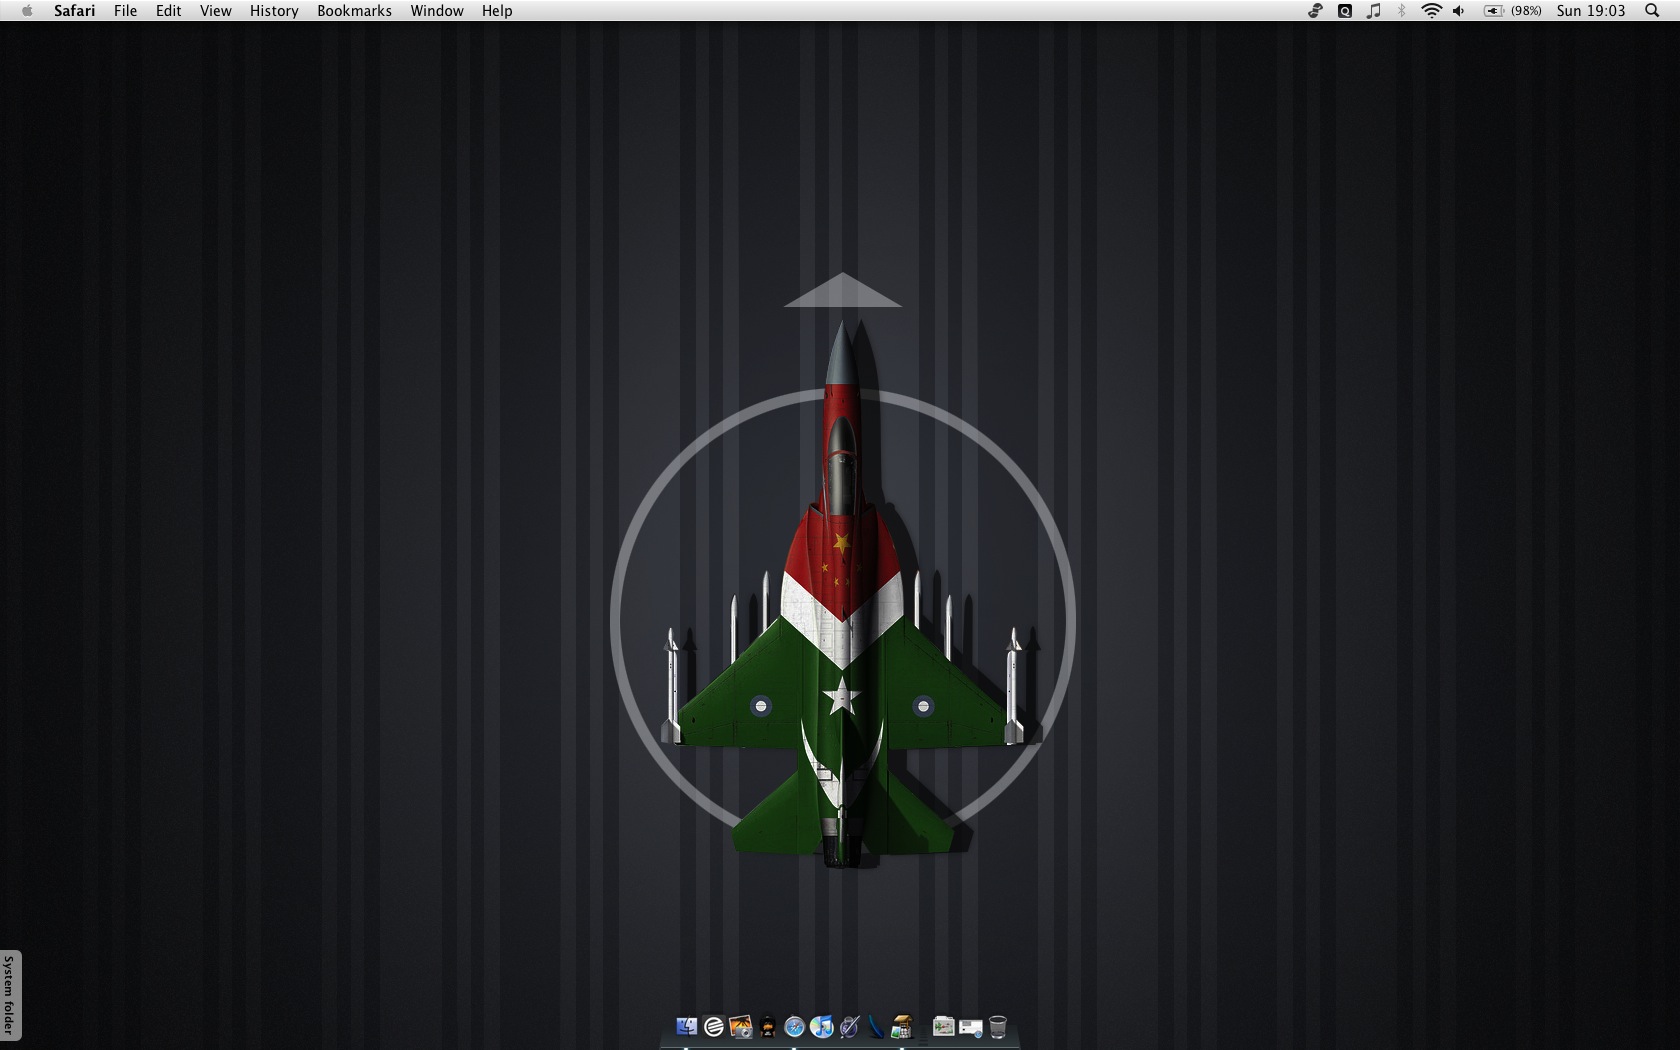
Task: Open the Edit menu
Action: pos(168,11)
